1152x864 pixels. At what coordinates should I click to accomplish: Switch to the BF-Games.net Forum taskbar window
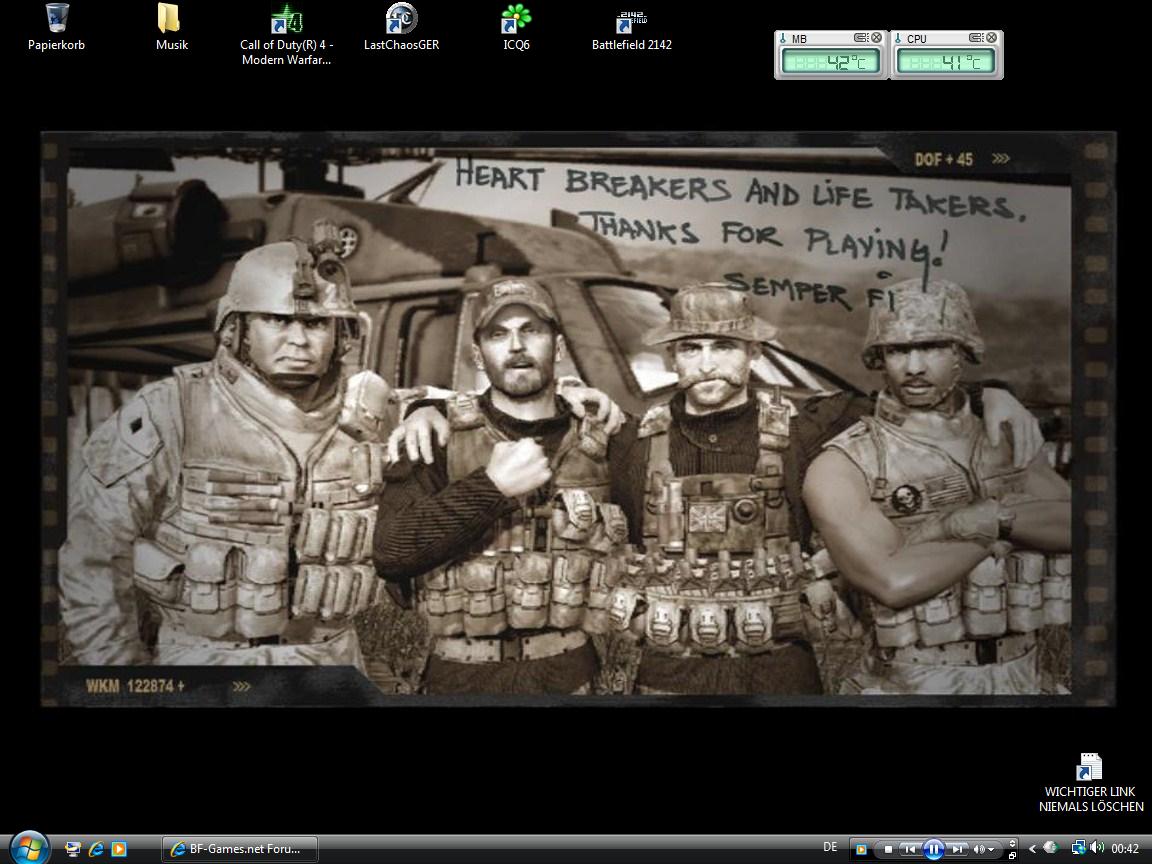coord(240,849)
